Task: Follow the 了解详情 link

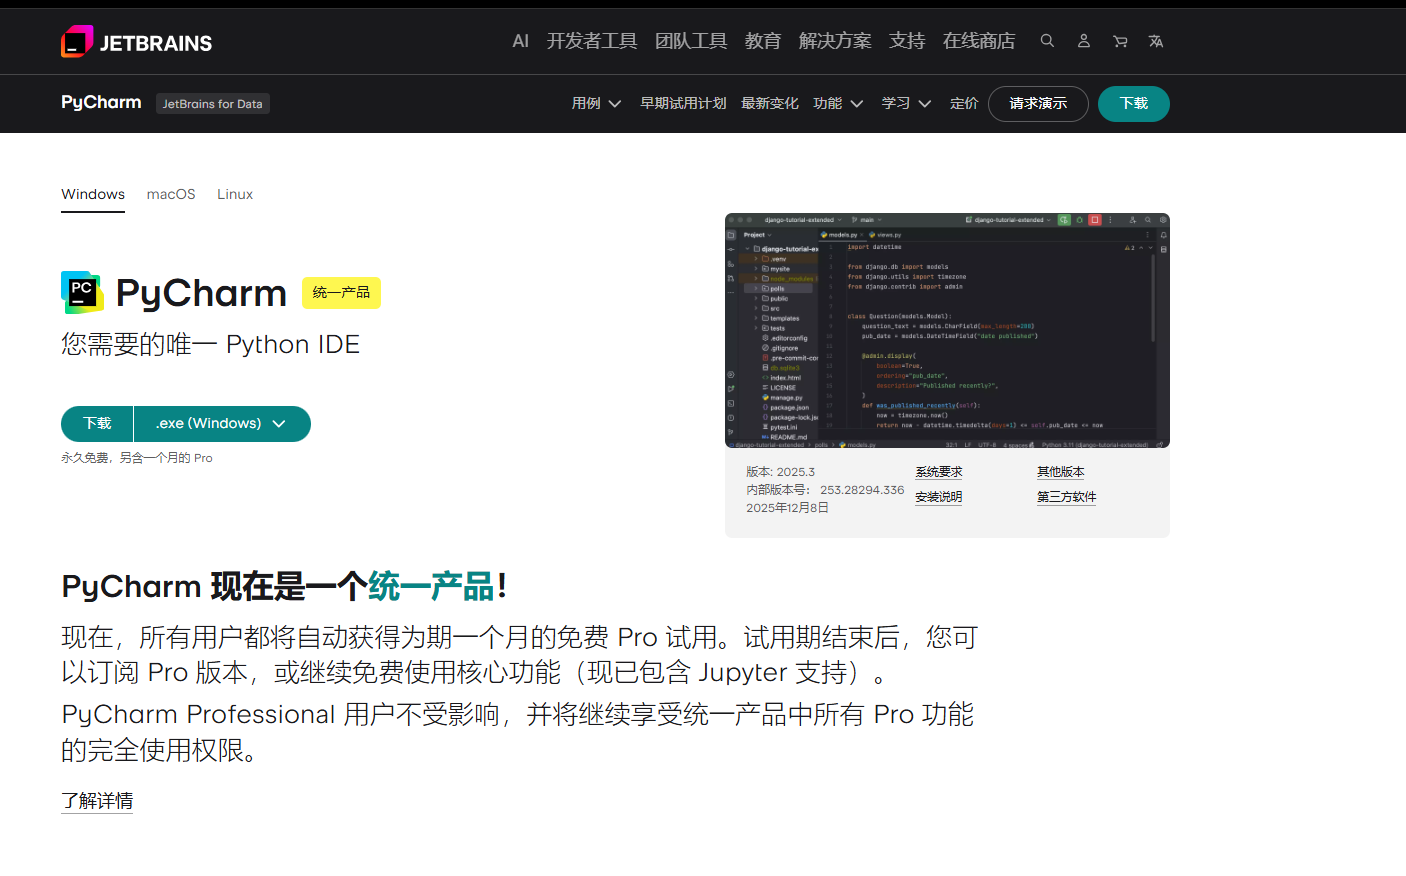Action: click(97, 801)
